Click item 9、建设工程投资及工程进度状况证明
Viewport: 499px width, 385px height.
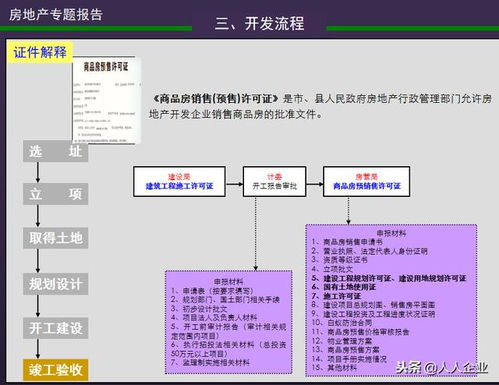(x=373, y=314)
